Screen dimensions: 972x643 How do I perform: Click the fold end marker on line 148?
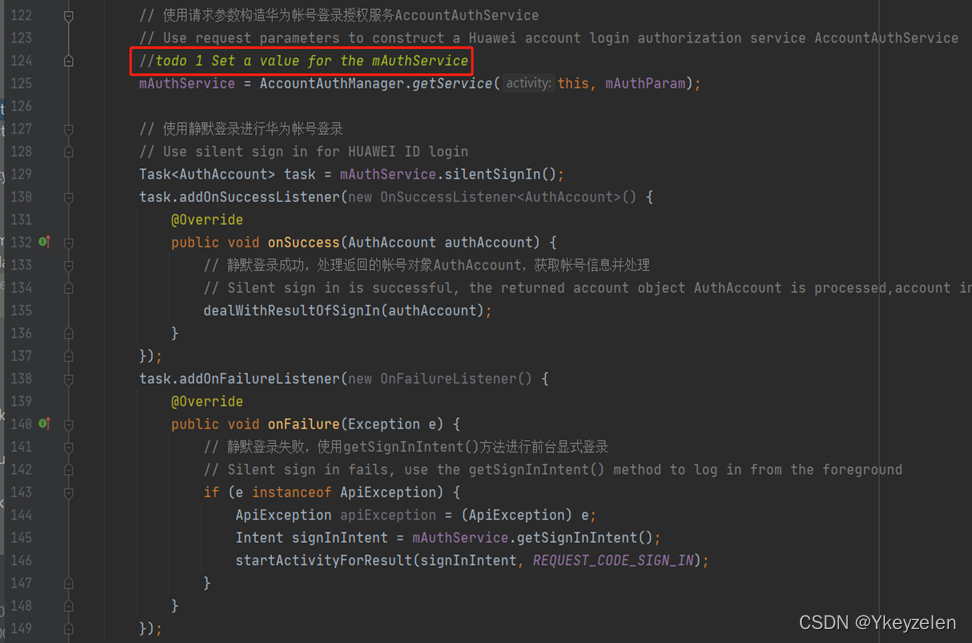pyautogui.click(x=69, y=606)
